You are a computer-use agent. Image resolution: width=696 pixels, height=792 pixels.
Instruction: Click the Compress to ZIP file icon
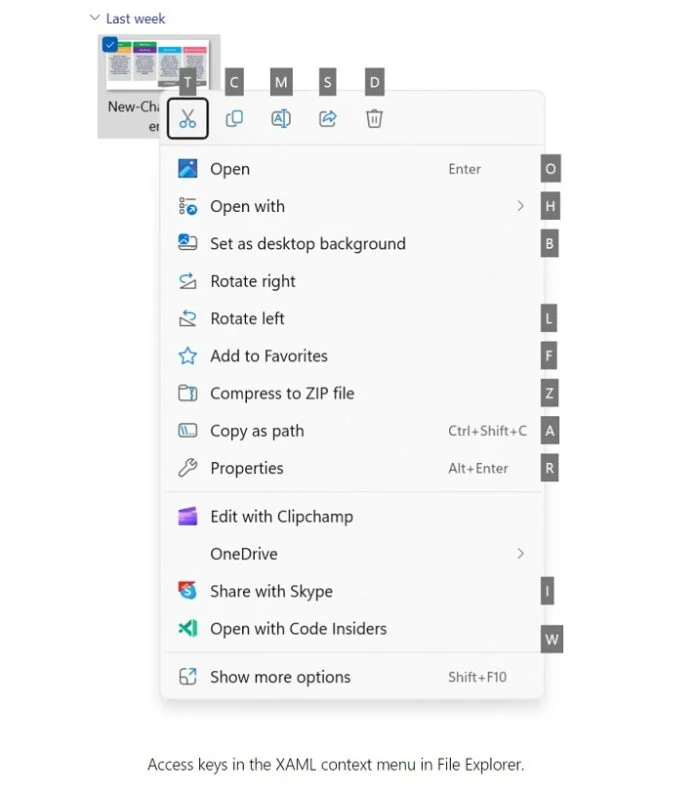(187, 393)
